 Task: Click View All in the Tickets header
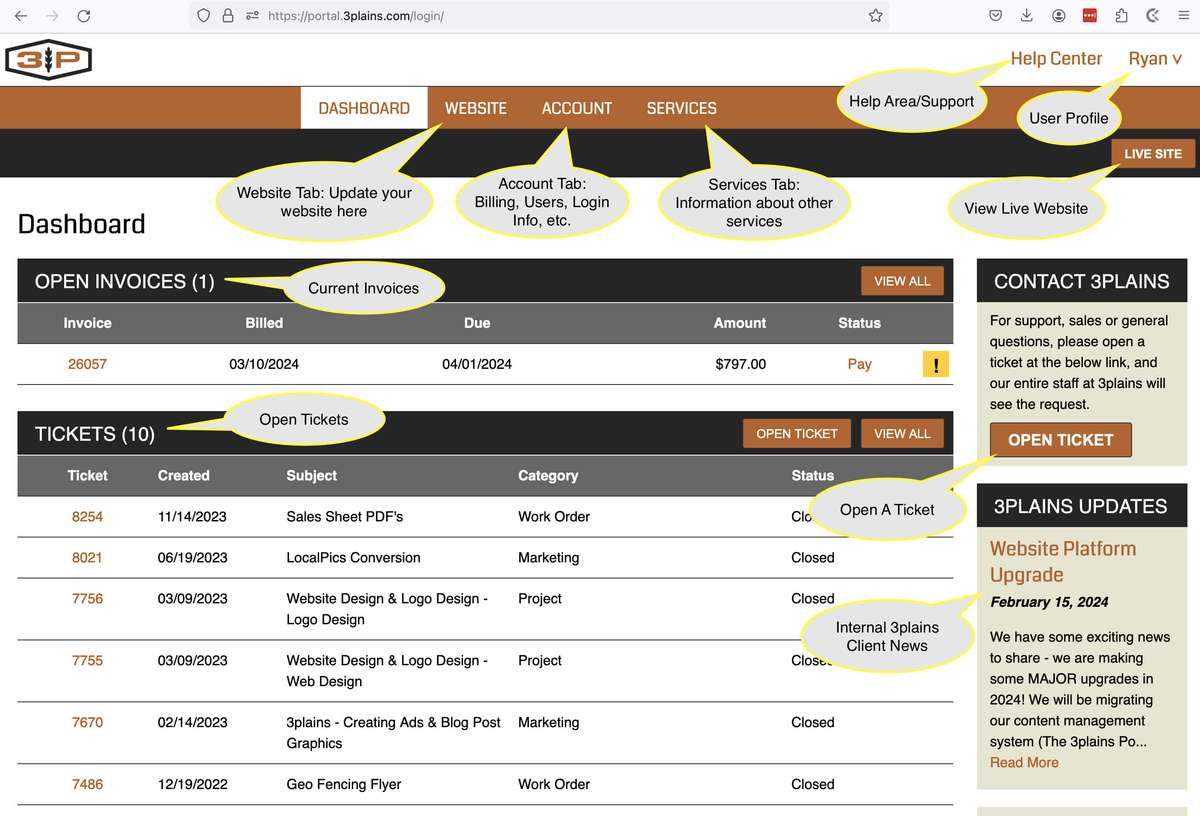[x=902, y=433]
